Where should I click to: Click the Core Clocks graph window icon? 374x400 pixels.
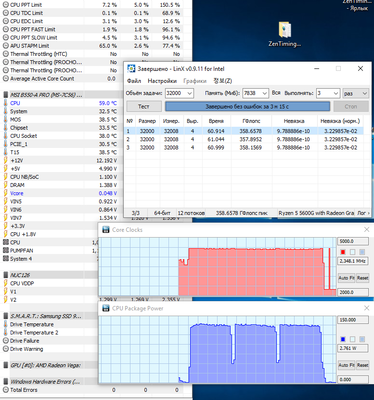pos(106,230)
